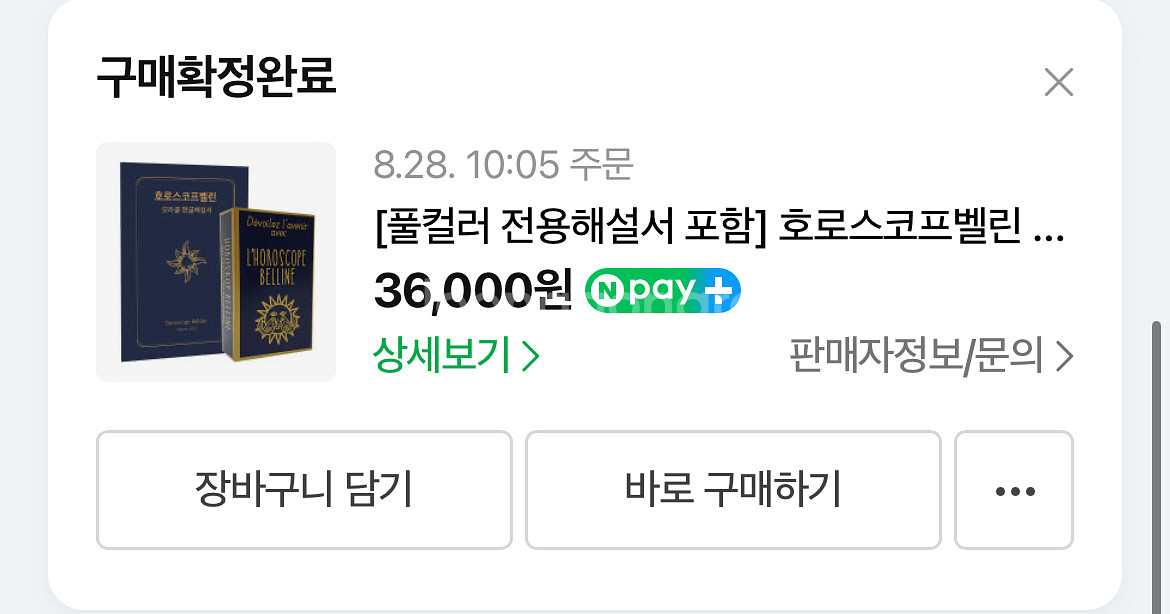This screenshot has width=1170, height=614.
Task: Click the gray chevron after 판매자정보/문의
Action: [1065, 357]
